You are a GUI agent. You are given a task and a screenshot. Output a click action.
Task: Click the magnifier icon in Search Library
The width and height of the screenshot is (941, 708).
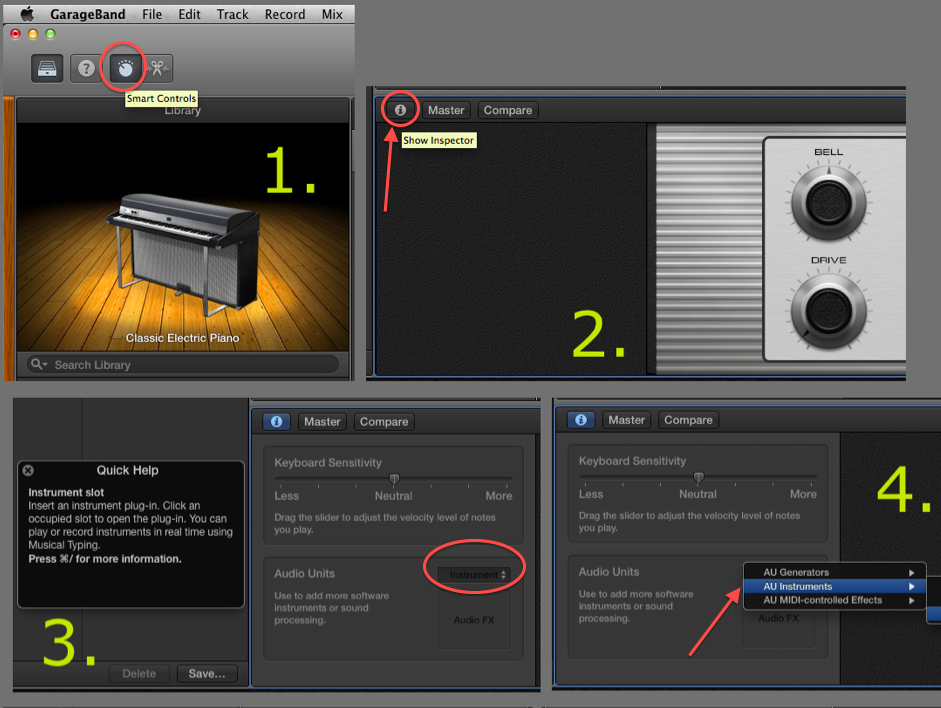37,364
